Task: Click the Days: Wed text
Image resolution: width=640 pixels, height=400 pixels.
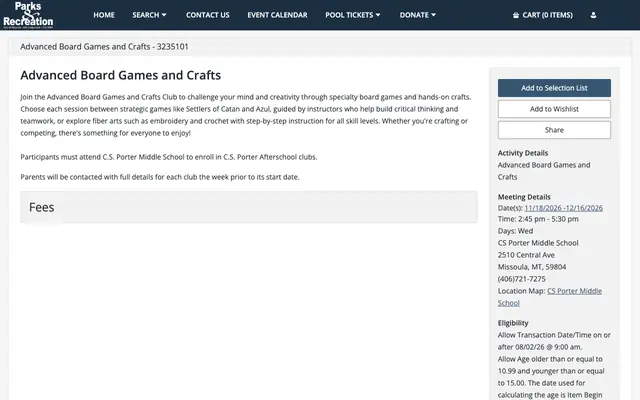Action: pyautogui.click(x=515, y=231)
